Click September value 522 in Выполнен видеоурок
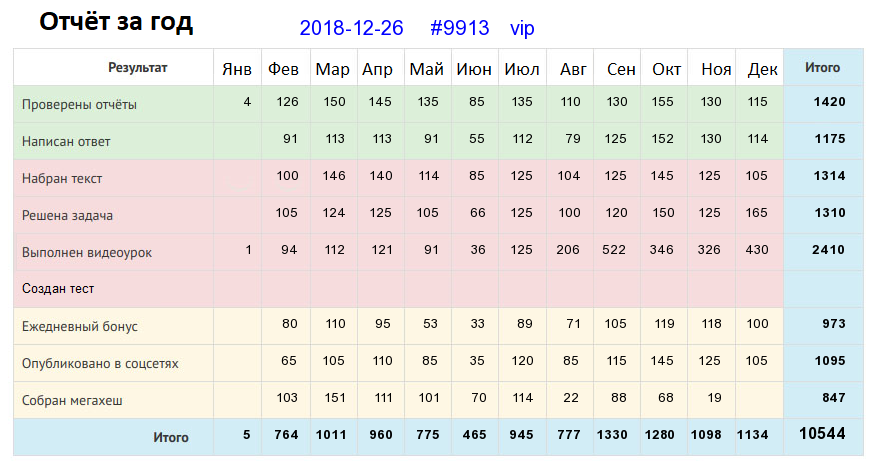 coord(614,250)
